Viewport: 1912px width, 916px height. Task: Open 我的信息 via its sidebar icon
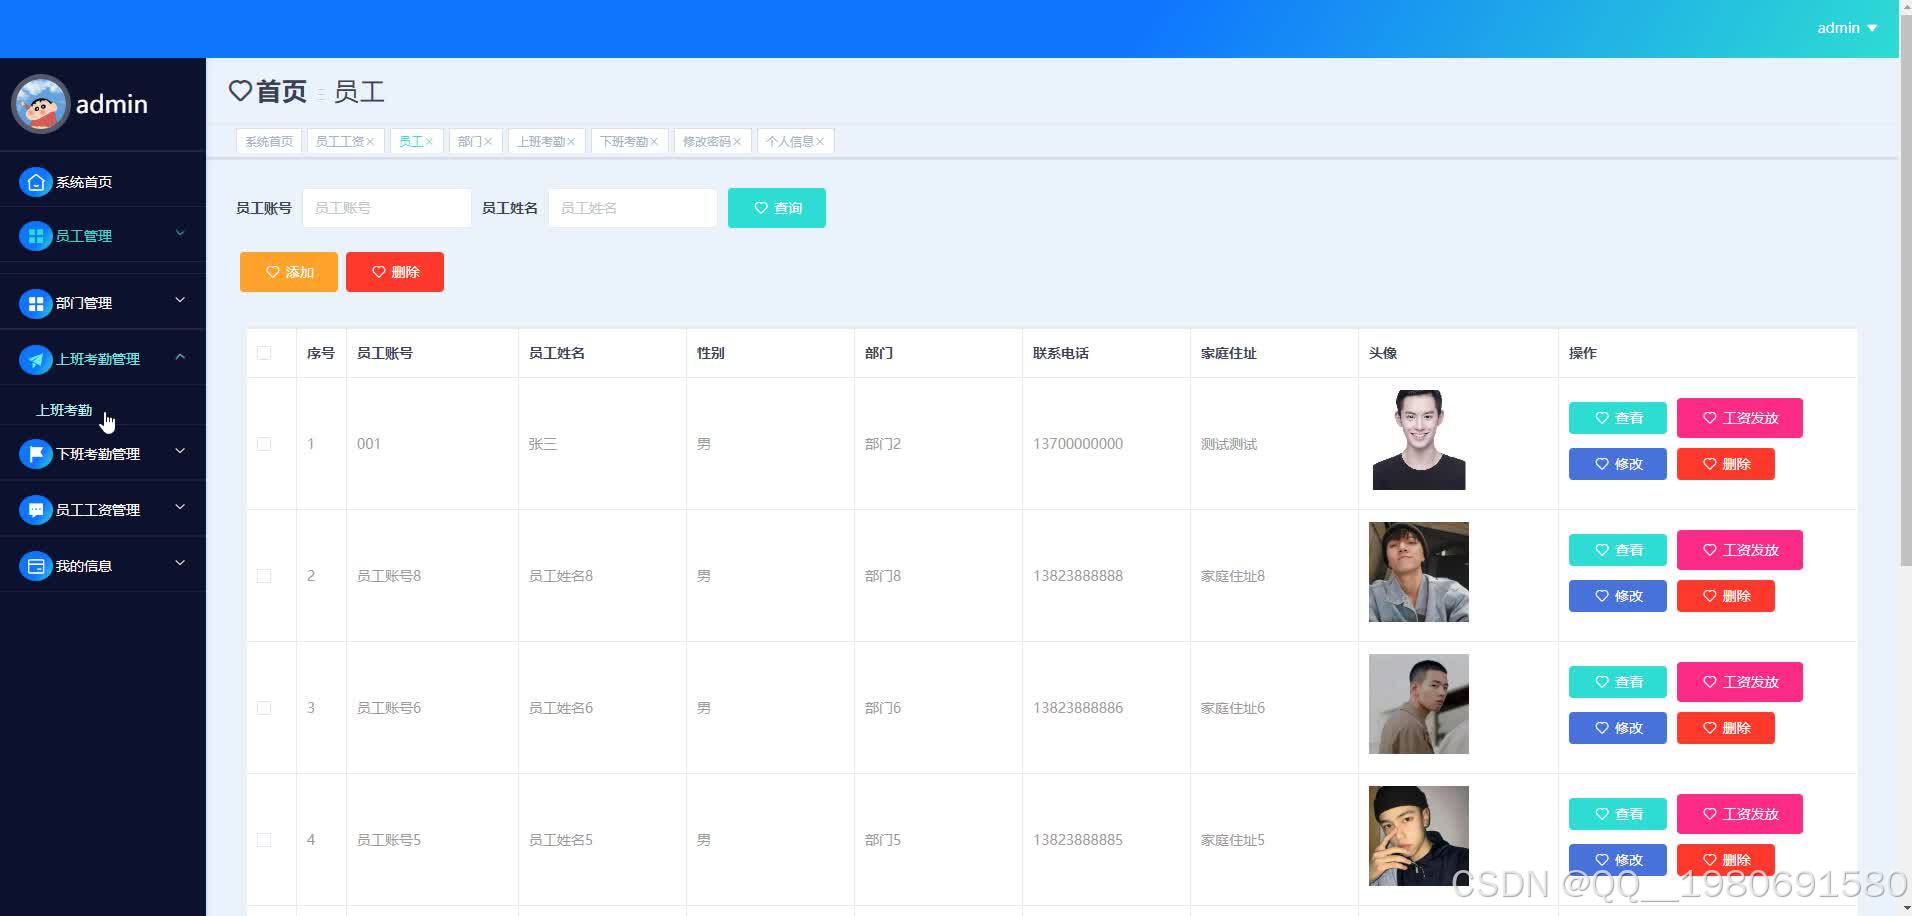click(x=35, y=565)
